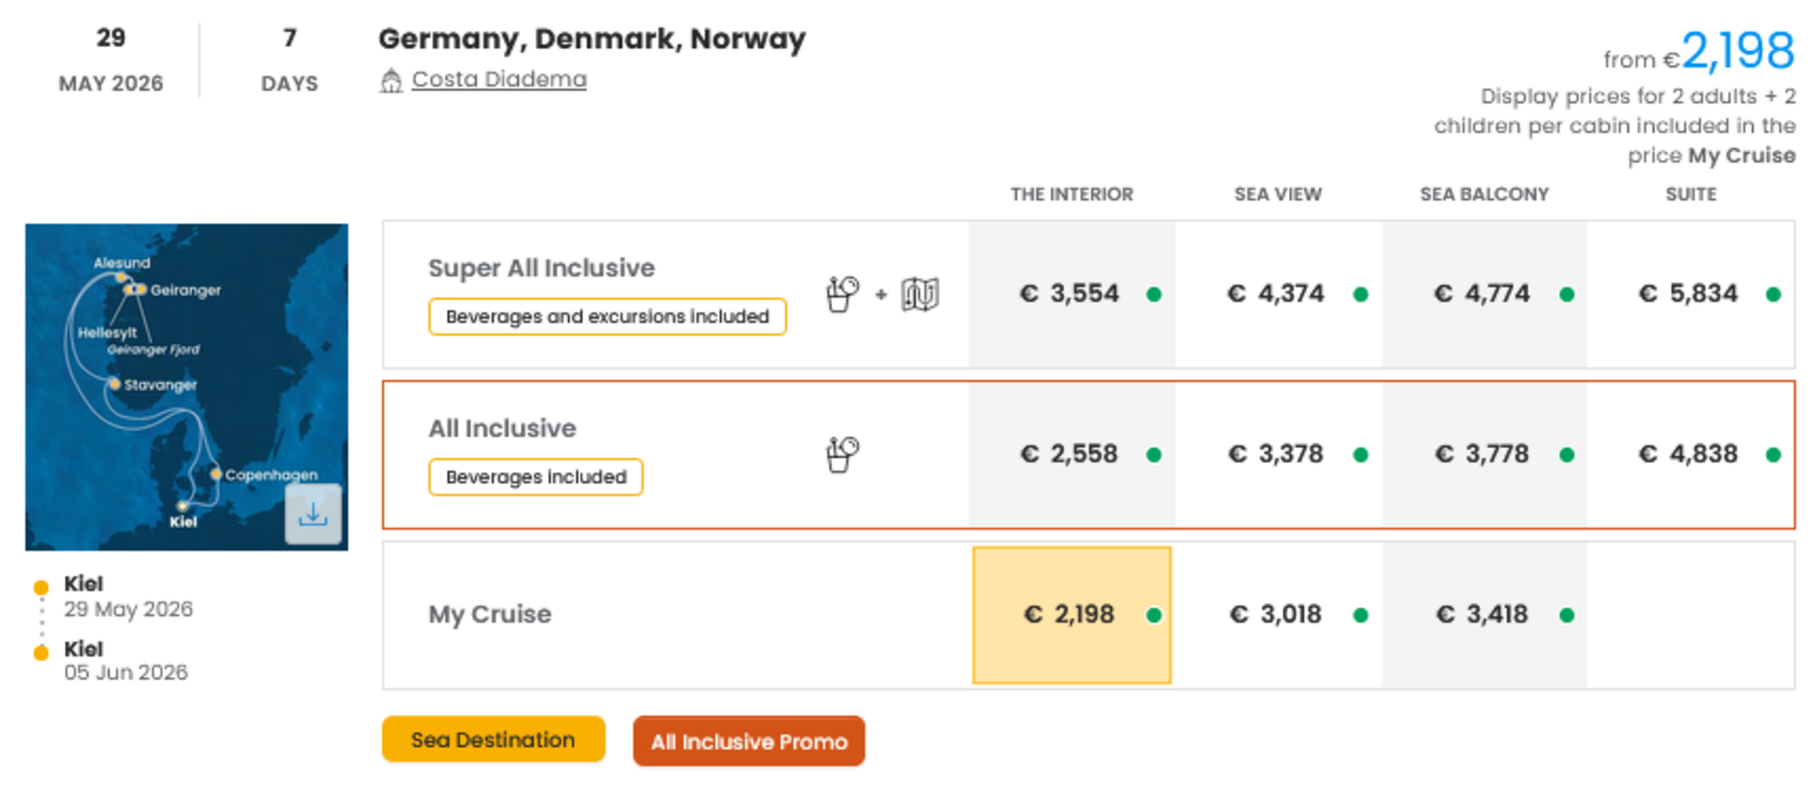Click the Beverages and excursions included label
Screen dimensions: 1815x800
[607, 317]
